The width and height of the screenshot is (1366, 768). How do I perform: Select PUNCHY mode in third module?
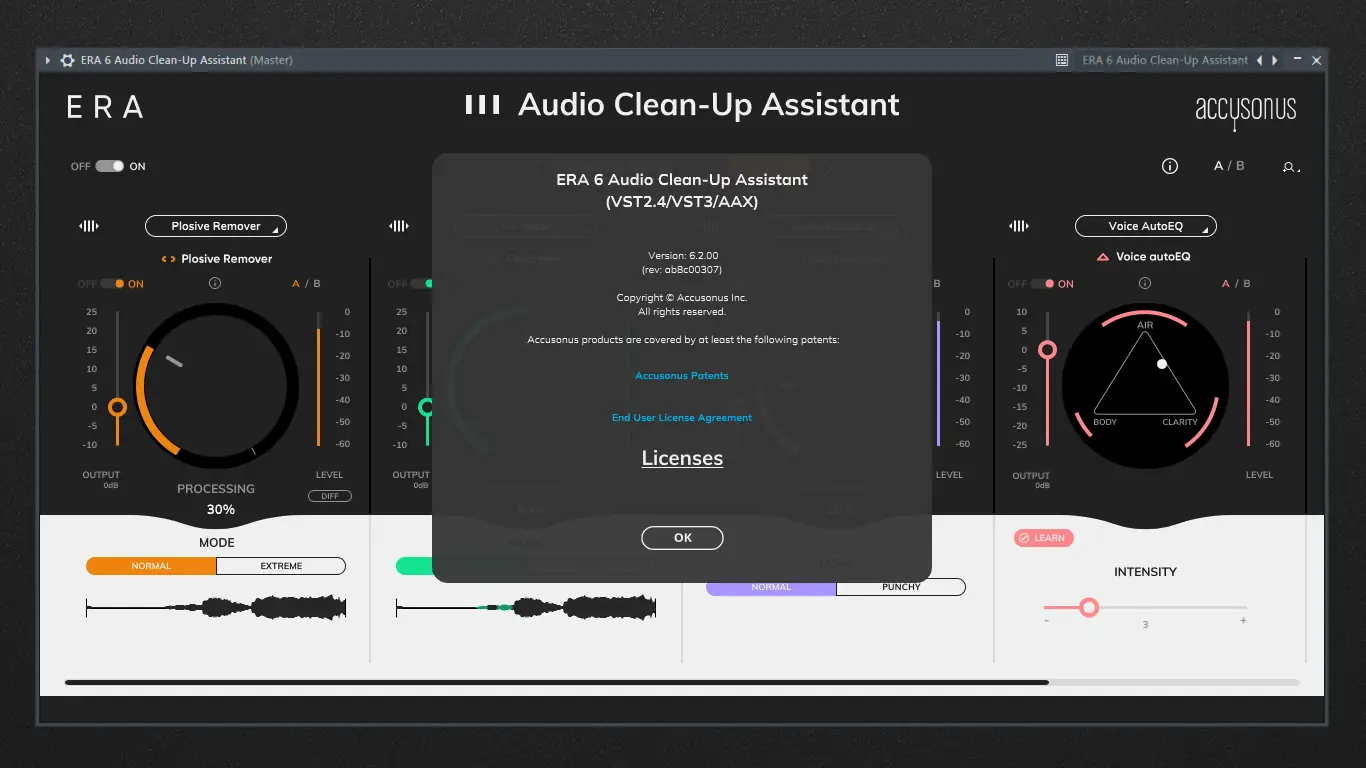click(901, 587)
